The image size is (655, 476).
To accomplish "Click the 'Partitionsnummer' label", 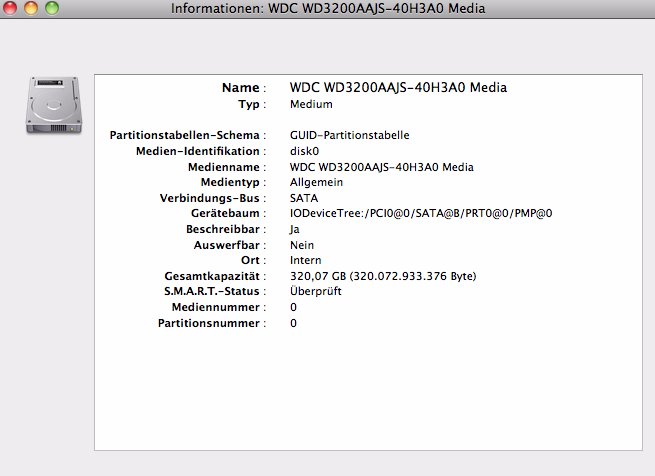I will click(209, 323).
